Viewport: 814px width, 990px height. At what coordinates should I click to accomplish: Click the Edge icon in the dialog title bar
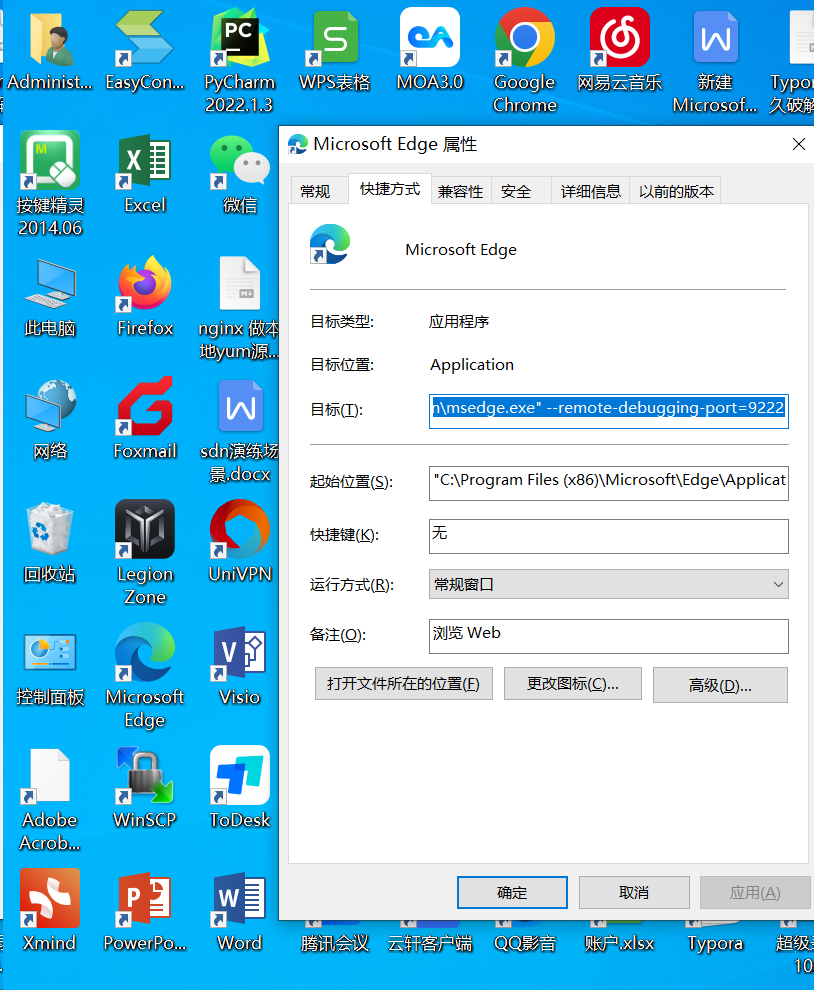point(298,145)
